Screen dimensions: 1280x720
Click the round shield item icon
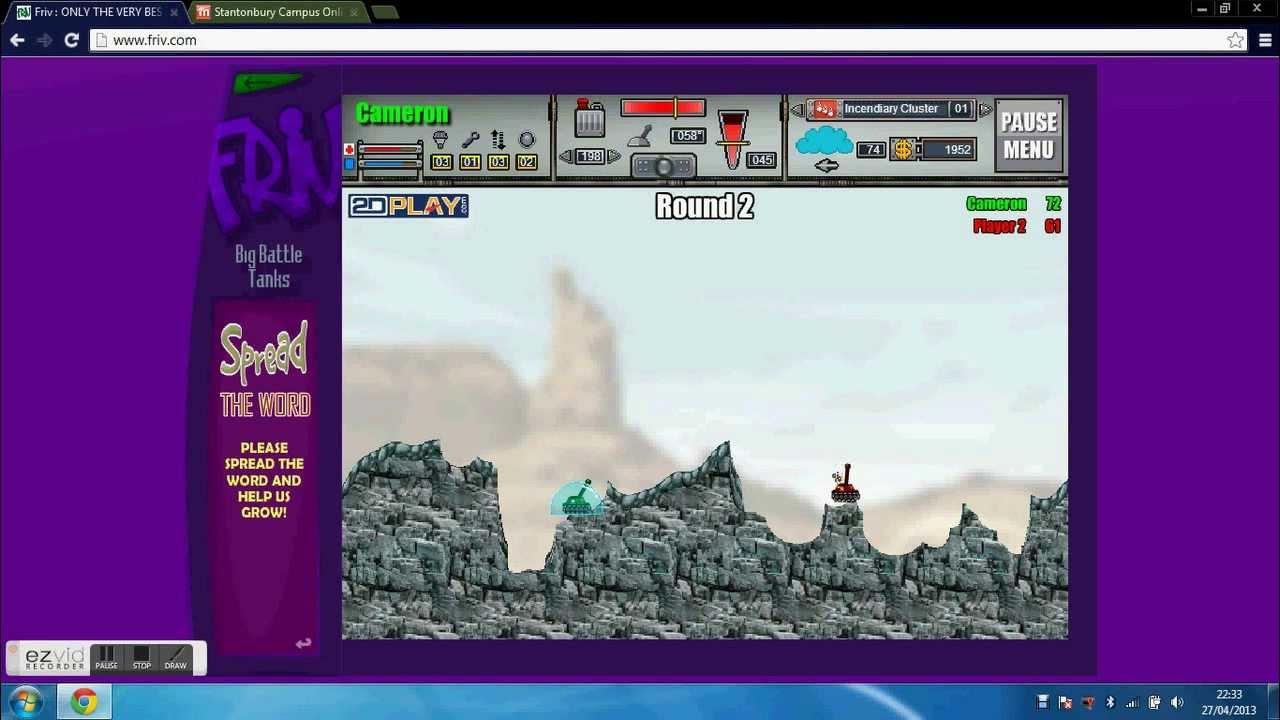pyautogui.click(x=527, y=141)
